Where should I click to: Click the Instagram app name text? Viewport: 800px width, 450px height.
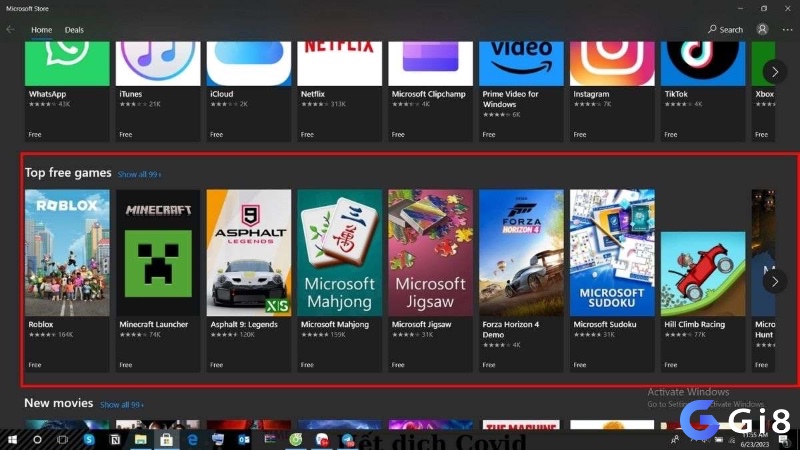[591, 94]
